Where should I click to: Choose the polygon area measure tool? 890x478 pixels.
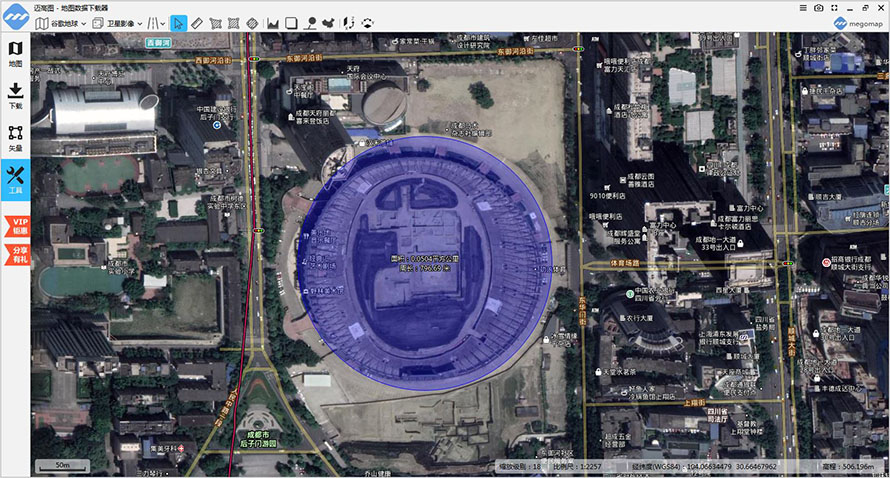pos(215,23)
